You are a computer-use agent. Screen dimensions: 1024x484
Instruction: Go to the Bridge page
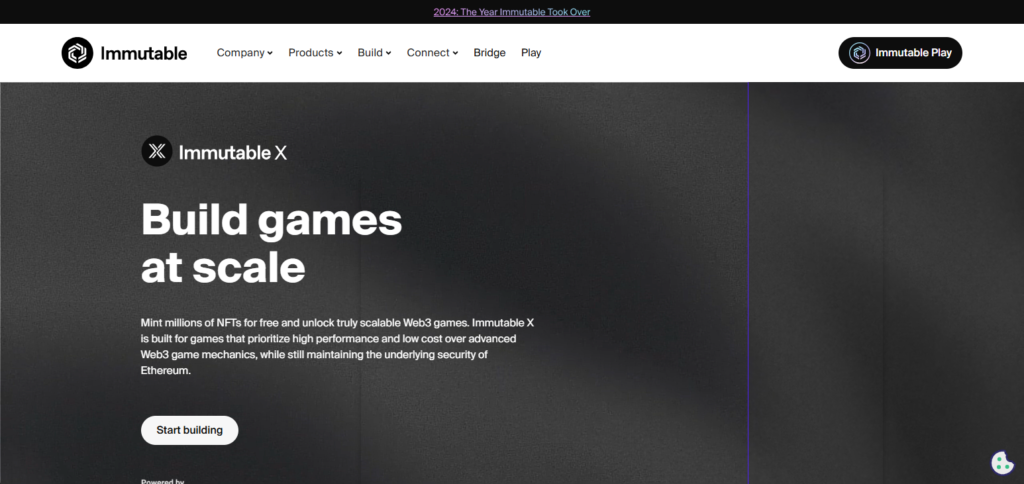pyautogui.click(x=489, y=53)
